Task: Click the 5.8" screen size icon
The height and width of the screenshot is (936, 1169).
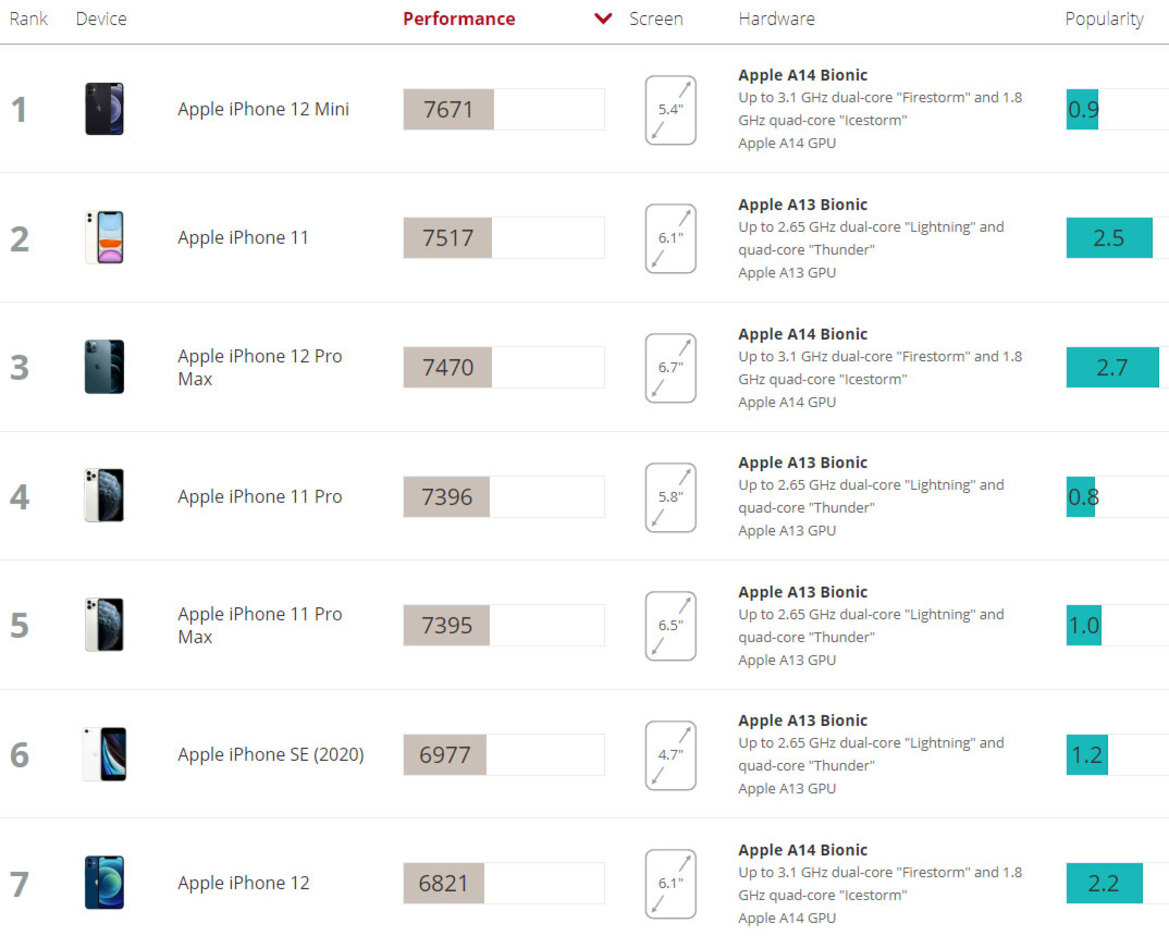Action: pos(670,497)
